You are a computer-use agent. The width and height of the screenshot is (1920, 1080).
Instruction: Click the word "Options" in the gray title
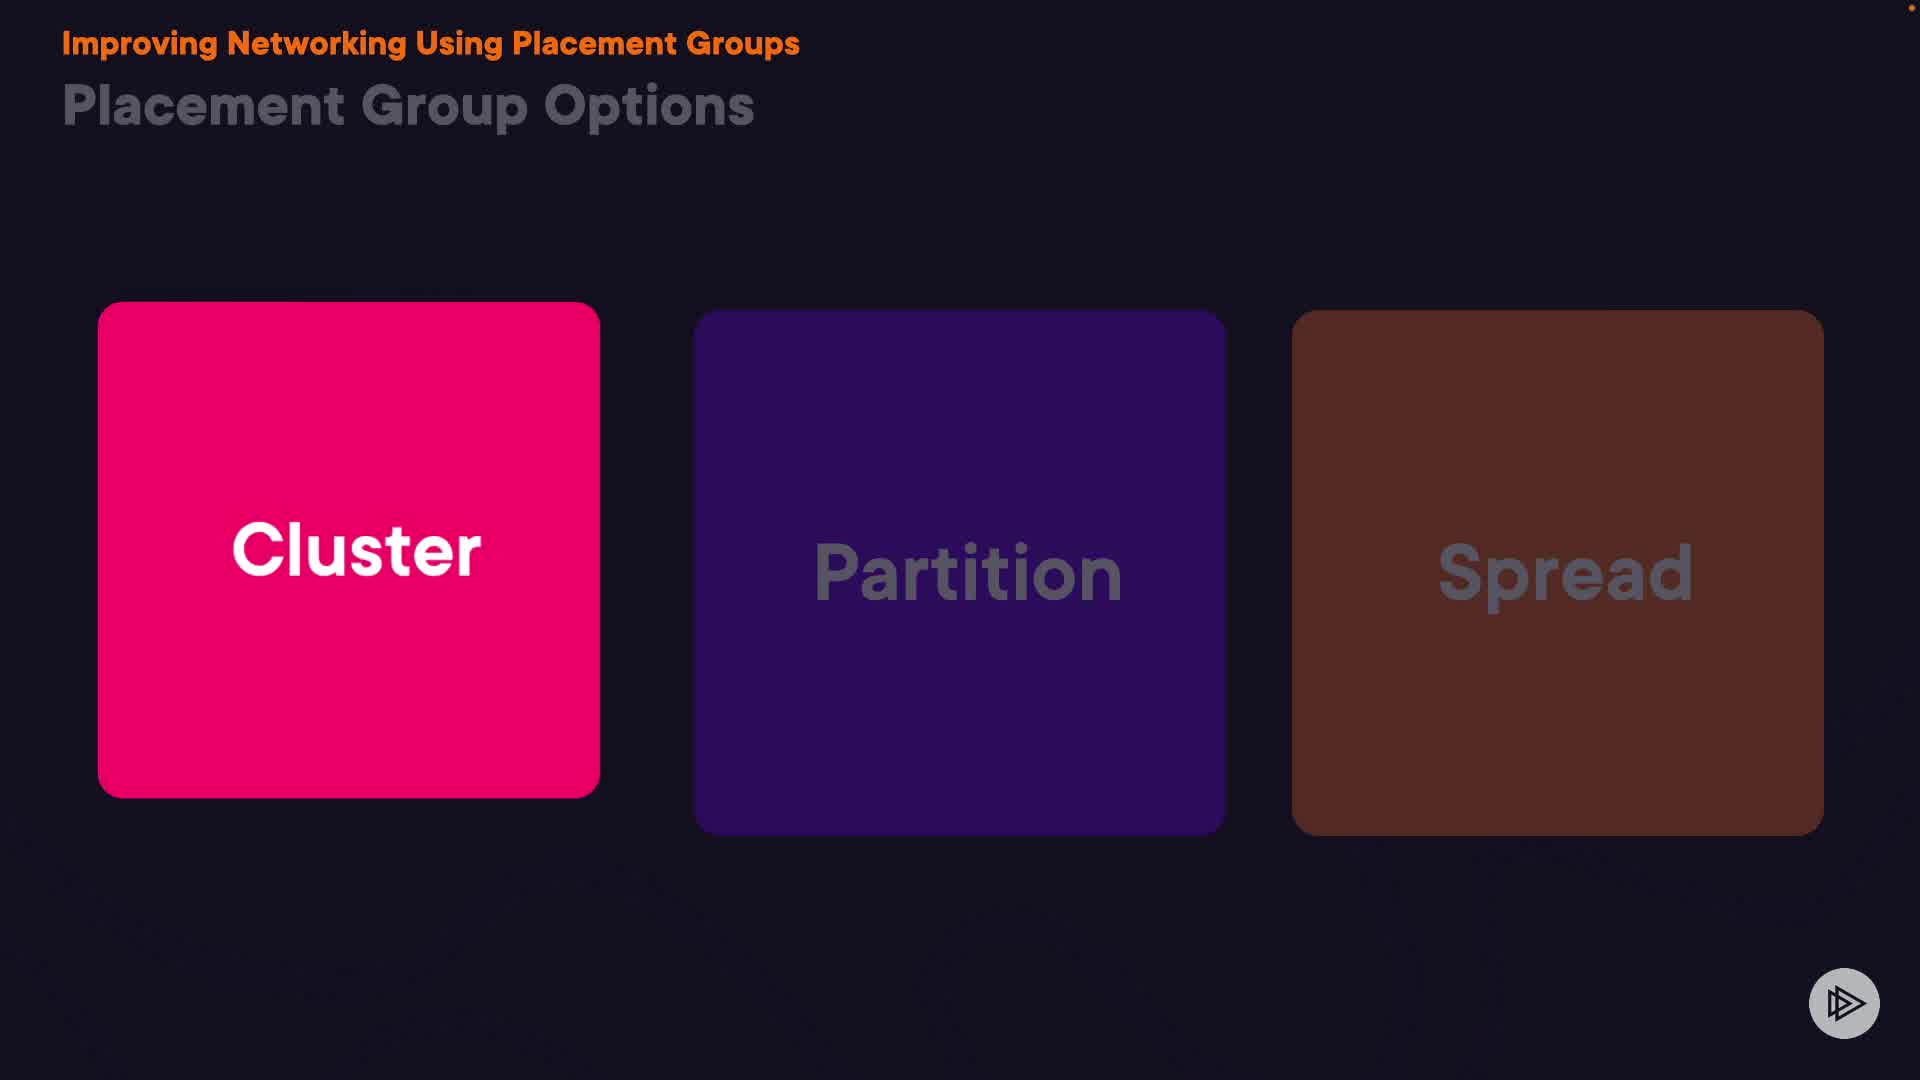pyautogui.click(x=649, y=106)
